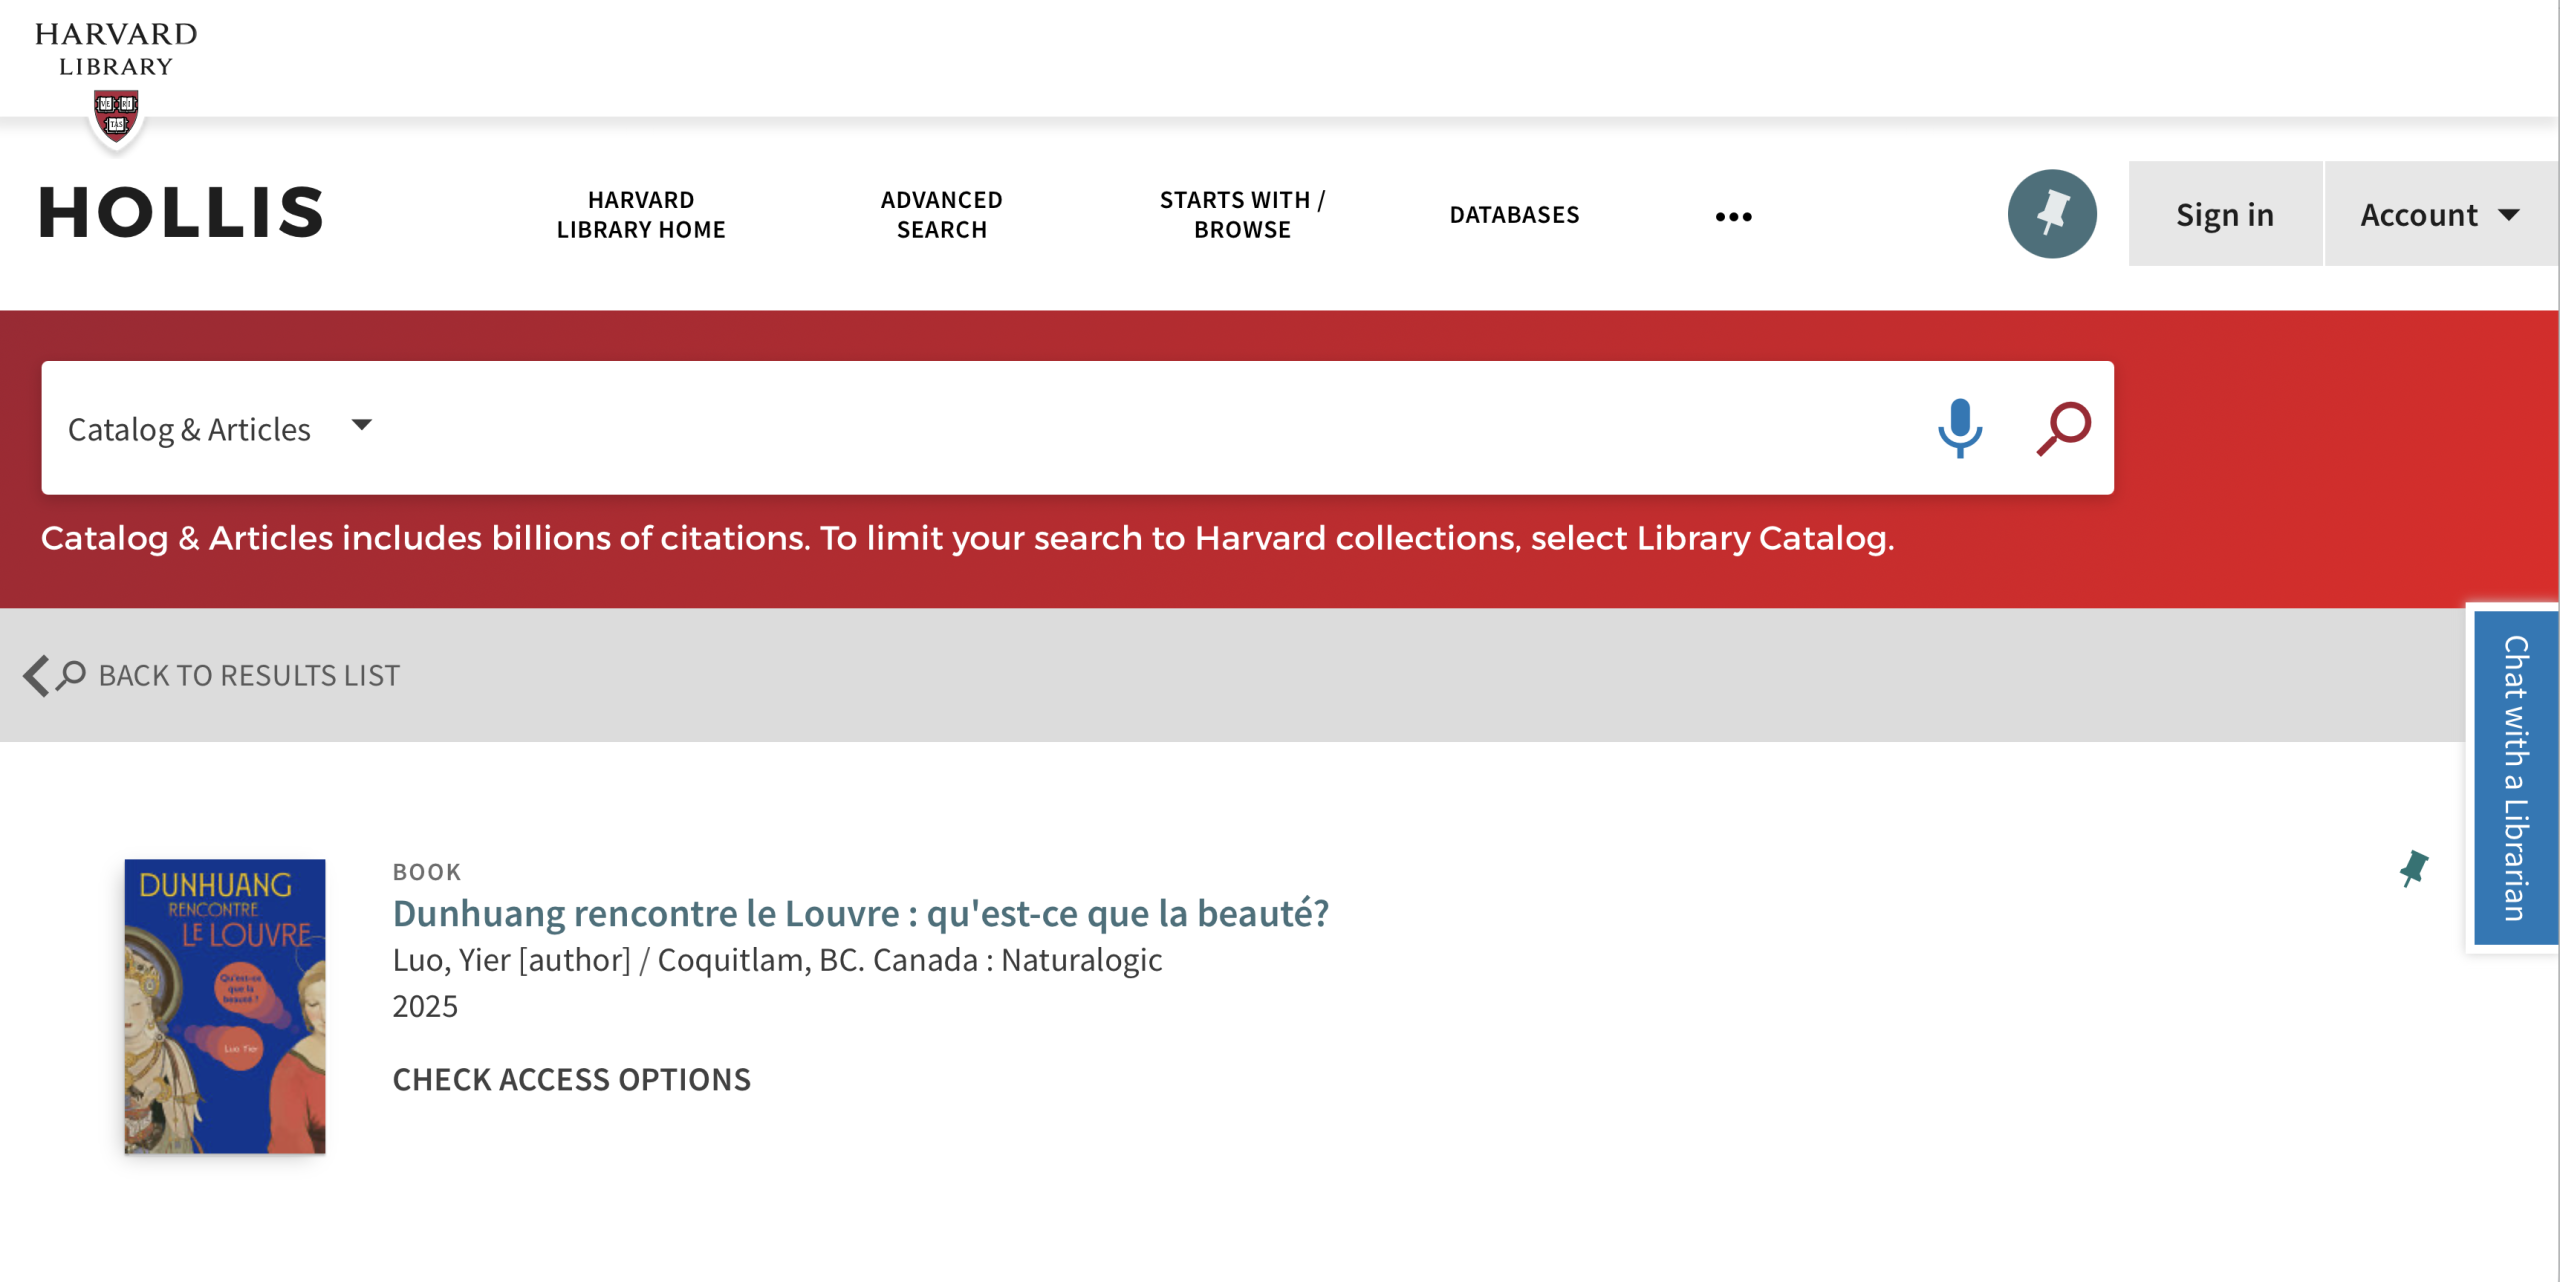Viewport: 2560px width, 1282px height.
Task: Pin the Dunhuang book record
Action: pos(2413,868)
